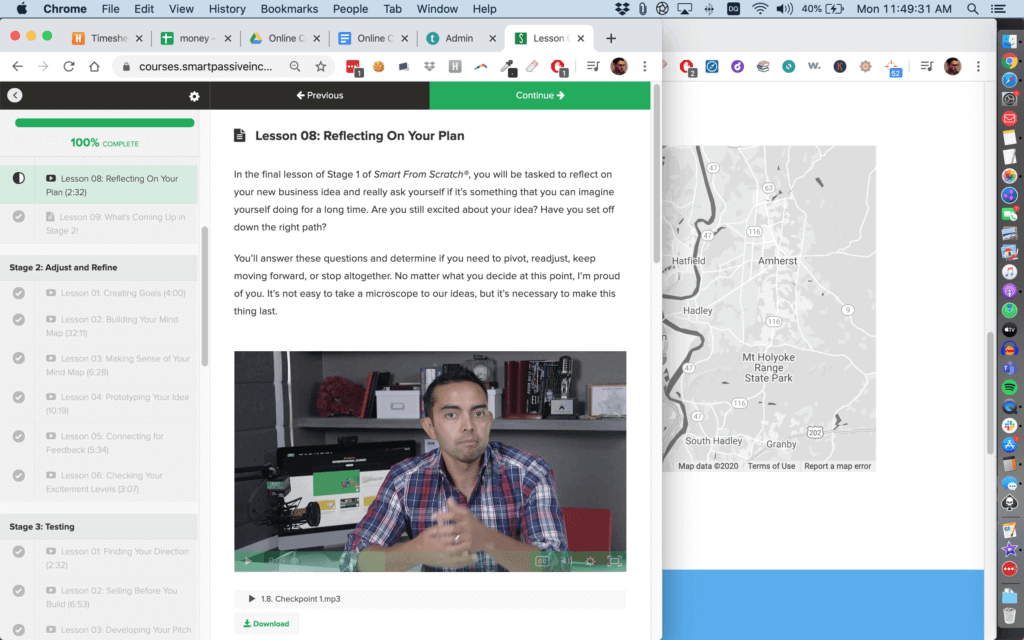Collapse the Stage 3: Testing section
This screenshot has width=1024, height=640.
click(x=99, y=526)
